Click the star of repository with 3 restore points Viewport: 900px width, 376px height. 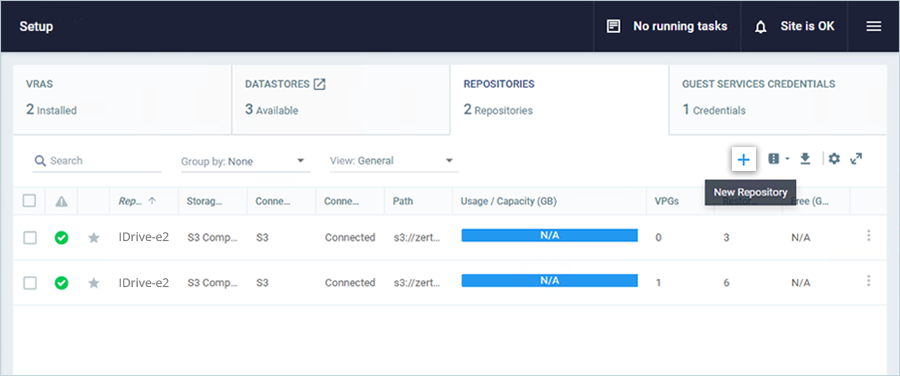click(x=94, y=237)
